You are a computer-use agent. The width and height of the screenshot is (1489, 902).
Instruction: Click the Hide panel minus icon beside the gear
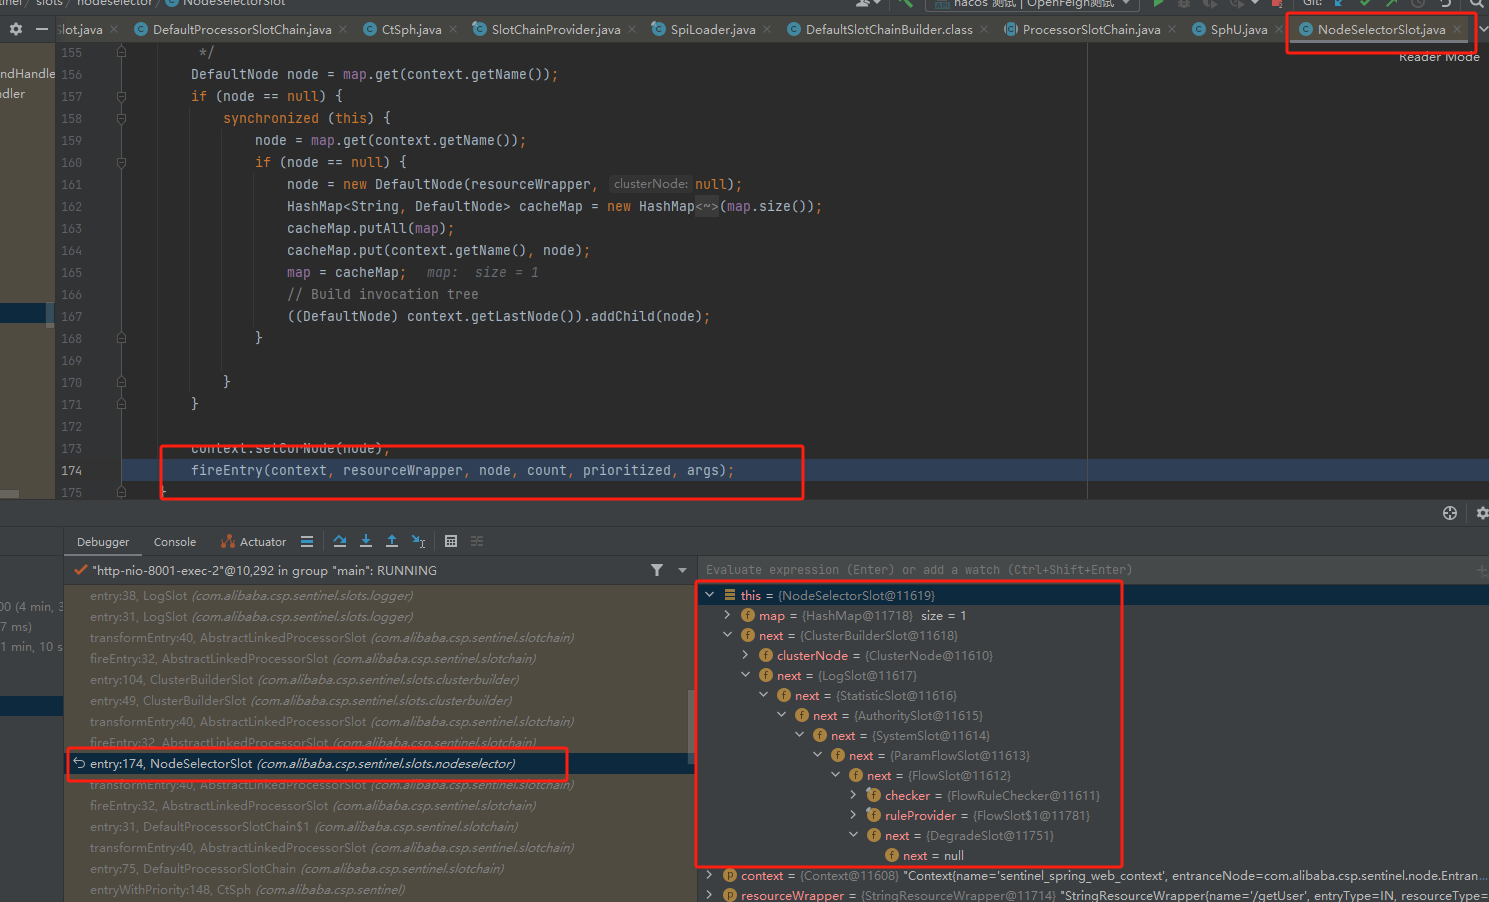(41, 29)
